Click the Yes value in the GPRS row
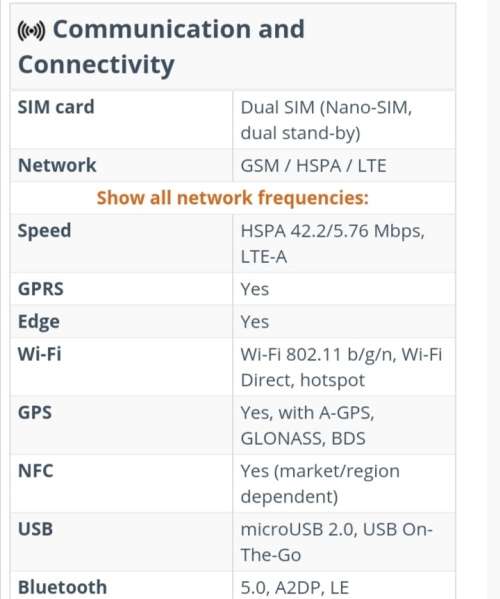 (x=254, y=289)
